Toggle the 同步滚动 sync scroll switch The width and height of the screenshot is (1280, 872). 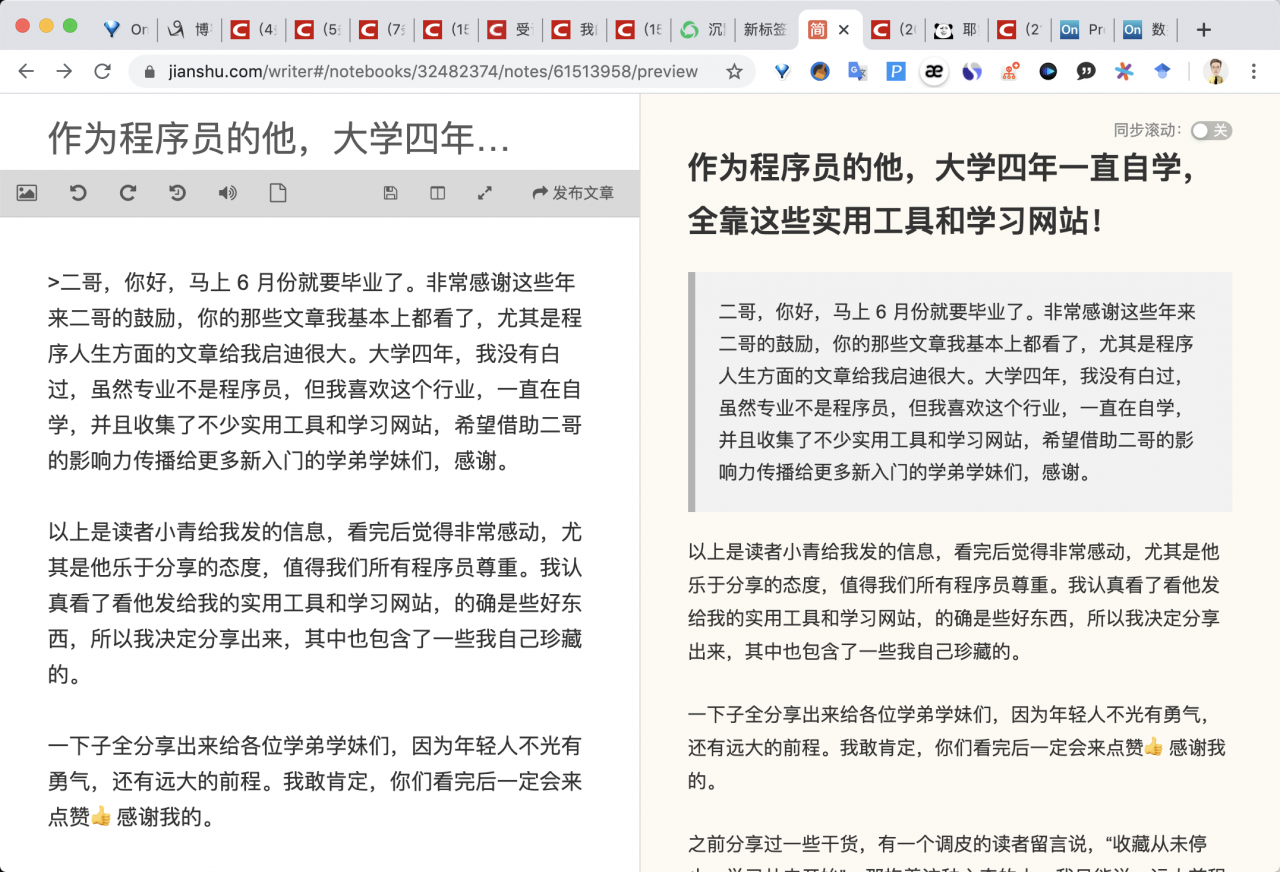[1211, 130]
